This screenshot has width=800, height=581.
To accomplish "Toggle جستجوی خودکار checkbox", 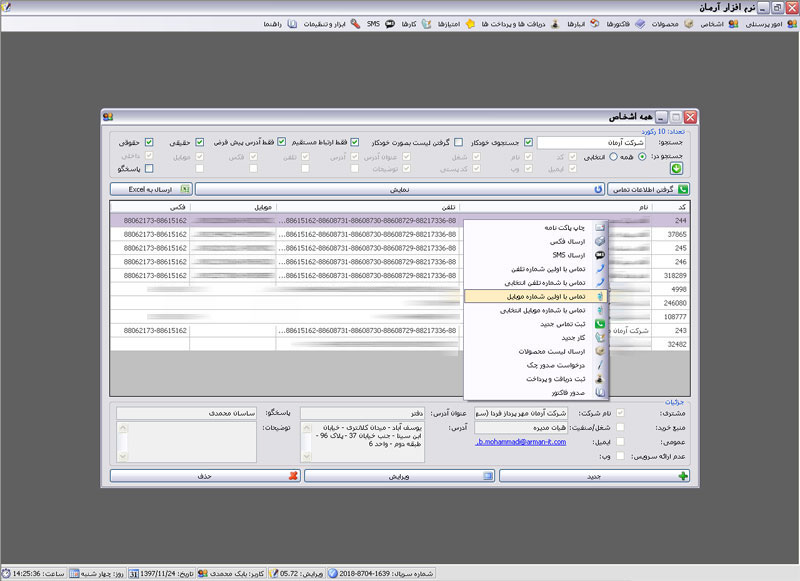I will click(529, 142).
